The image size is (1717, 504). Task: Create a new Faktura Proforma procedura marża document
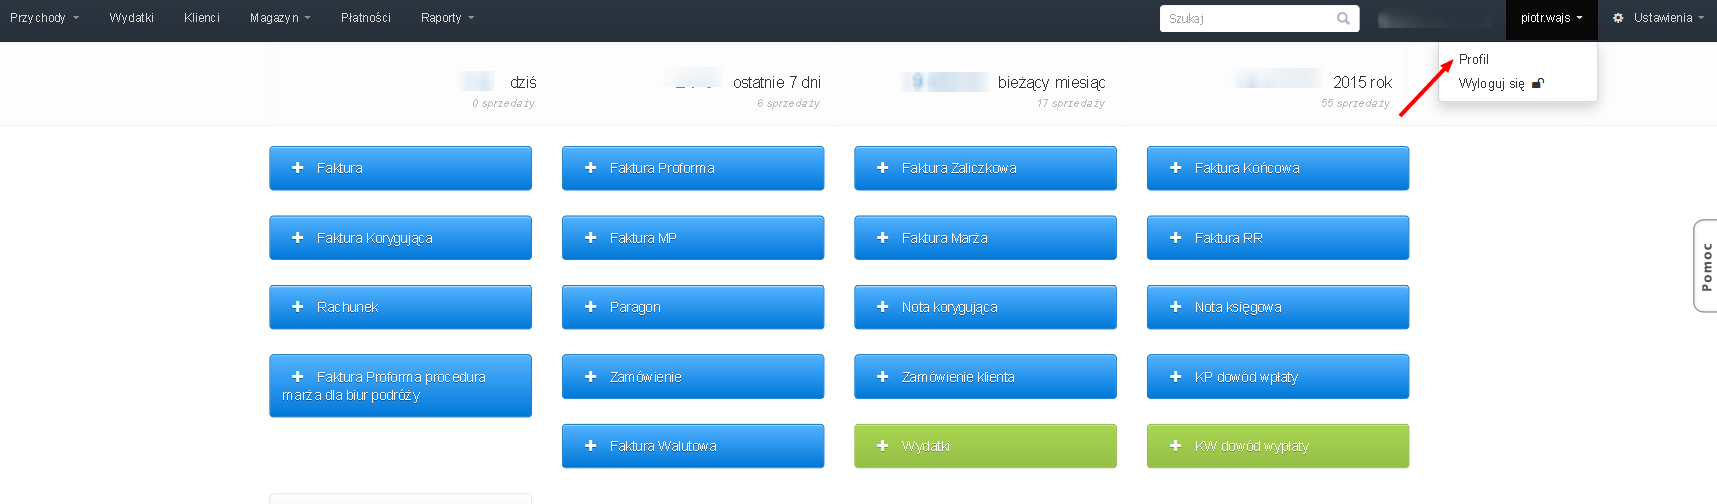click(x=400, y=386)
